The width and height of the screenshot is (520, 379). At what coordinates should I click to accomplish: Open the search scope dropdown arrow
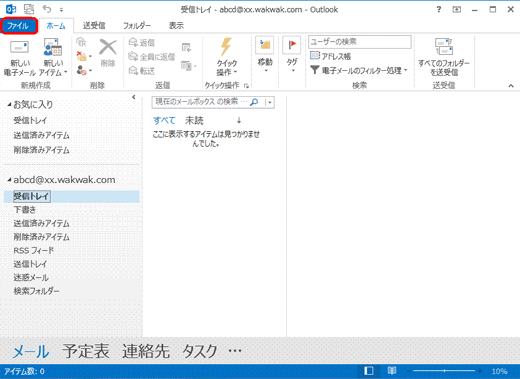[x=270, y=102]
